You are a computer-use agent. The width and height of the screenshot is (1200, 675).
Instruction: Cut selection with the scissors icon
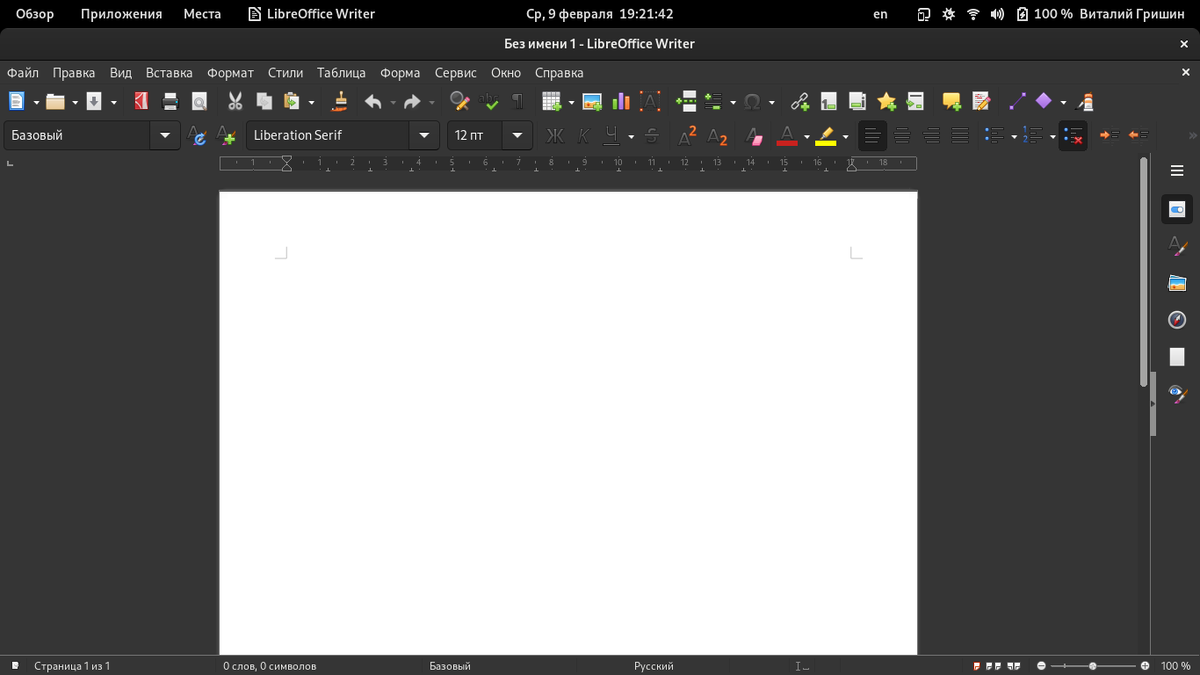pos(235,101)
